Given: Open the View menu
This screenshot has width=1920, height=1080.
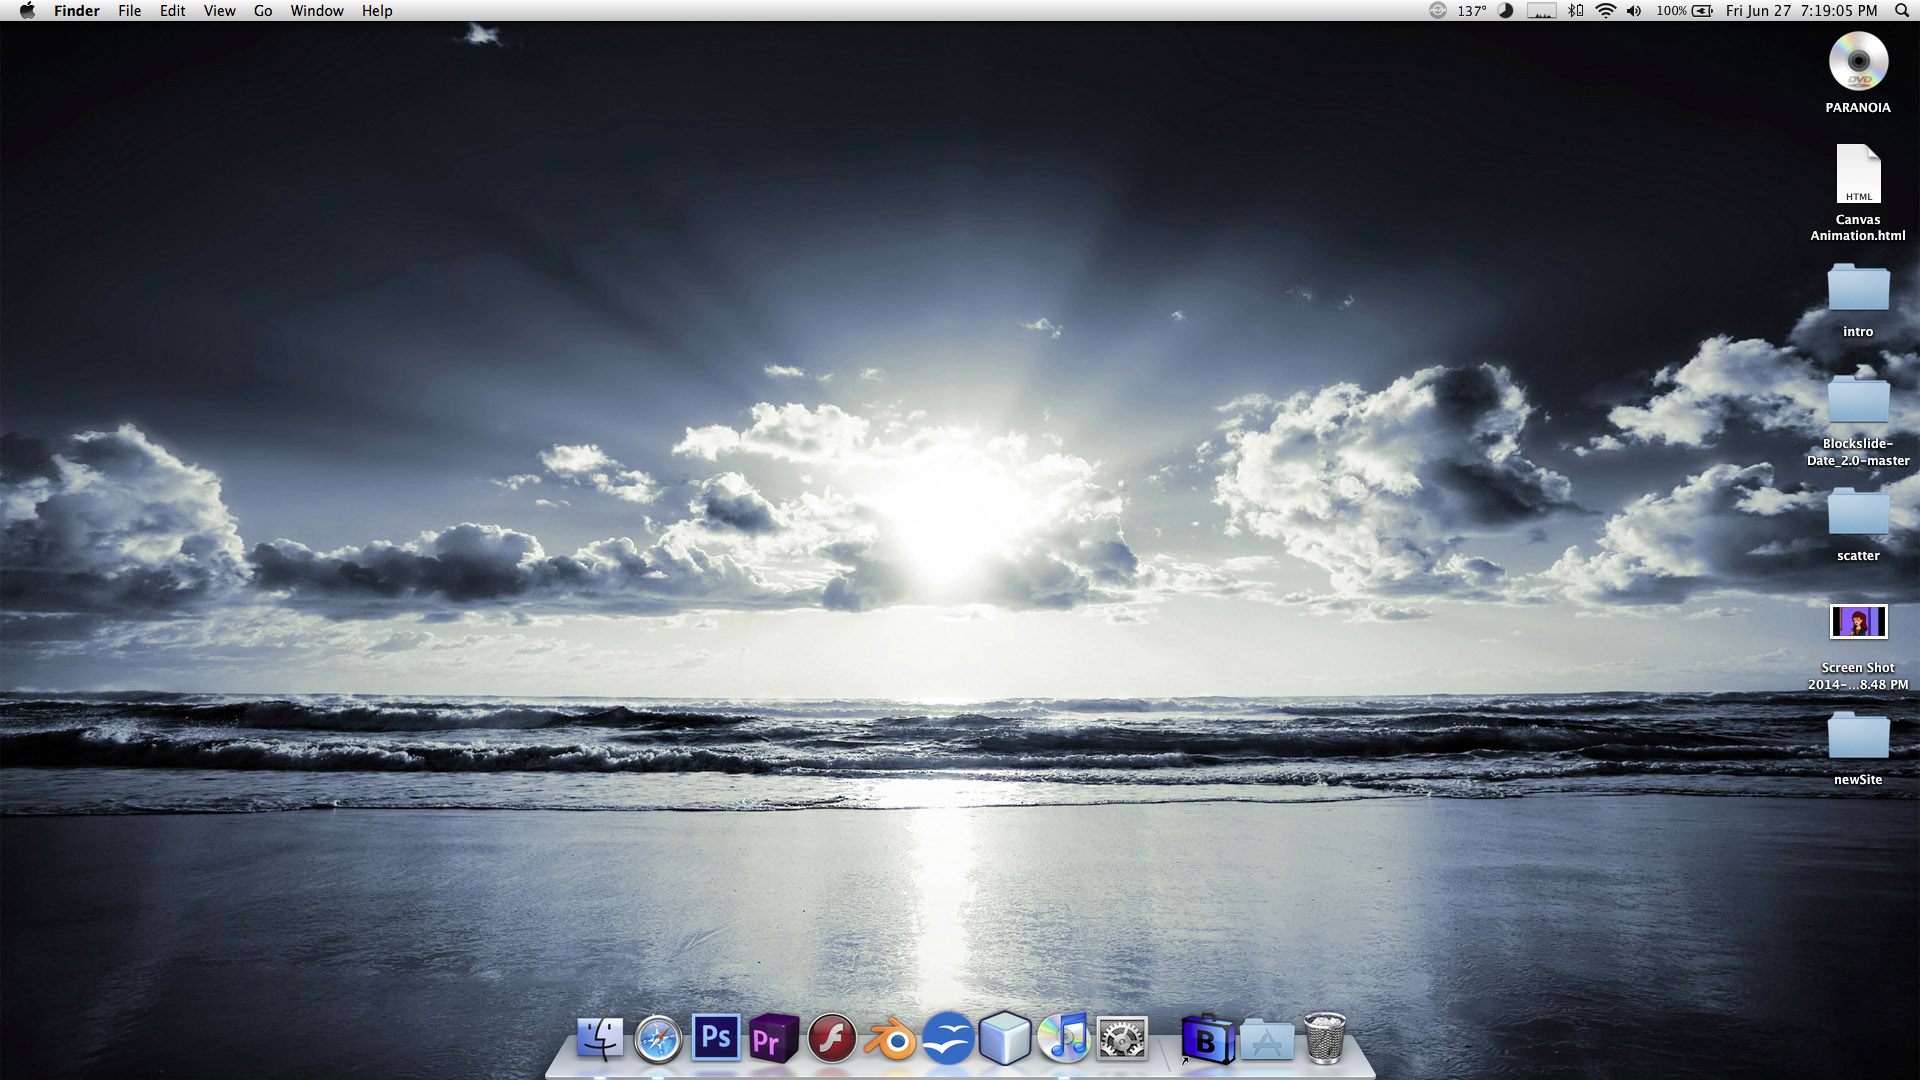Looking at the screenshot, I should click(219, 11).
